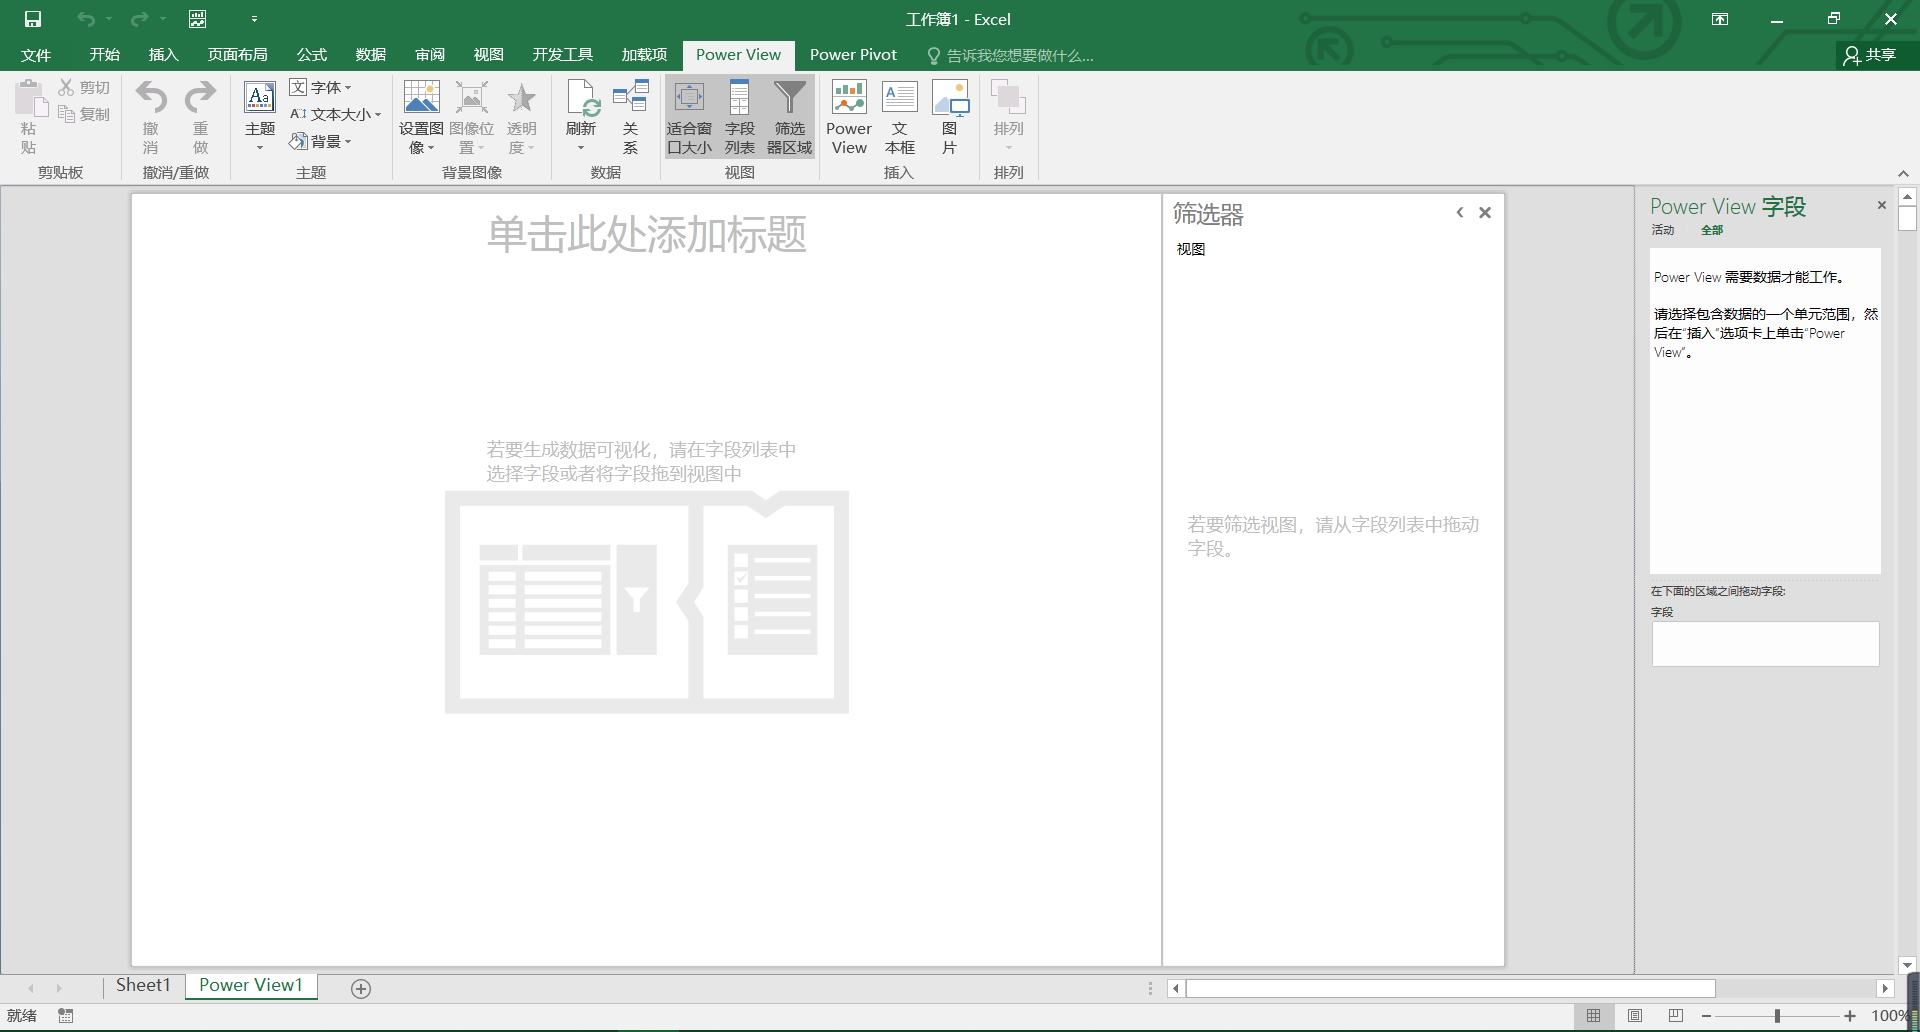
Task: Open the 背景 background dropdown
Action: pos(321,142)
